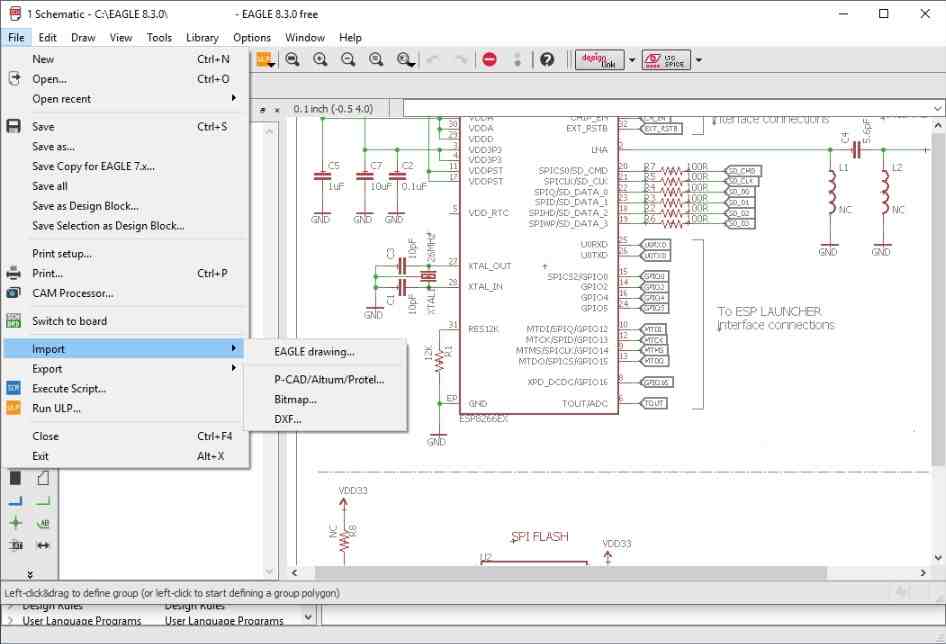Select Save Copy for EAGLE 7.x...
Screen dimensions: 946x644
click(125, 166)
